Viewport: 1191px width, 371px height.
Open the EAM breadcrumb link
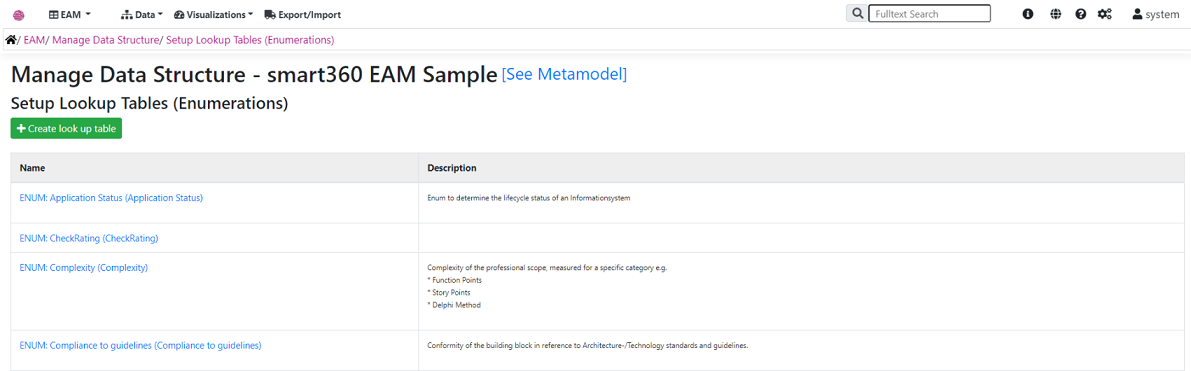(x=33, y=40)
